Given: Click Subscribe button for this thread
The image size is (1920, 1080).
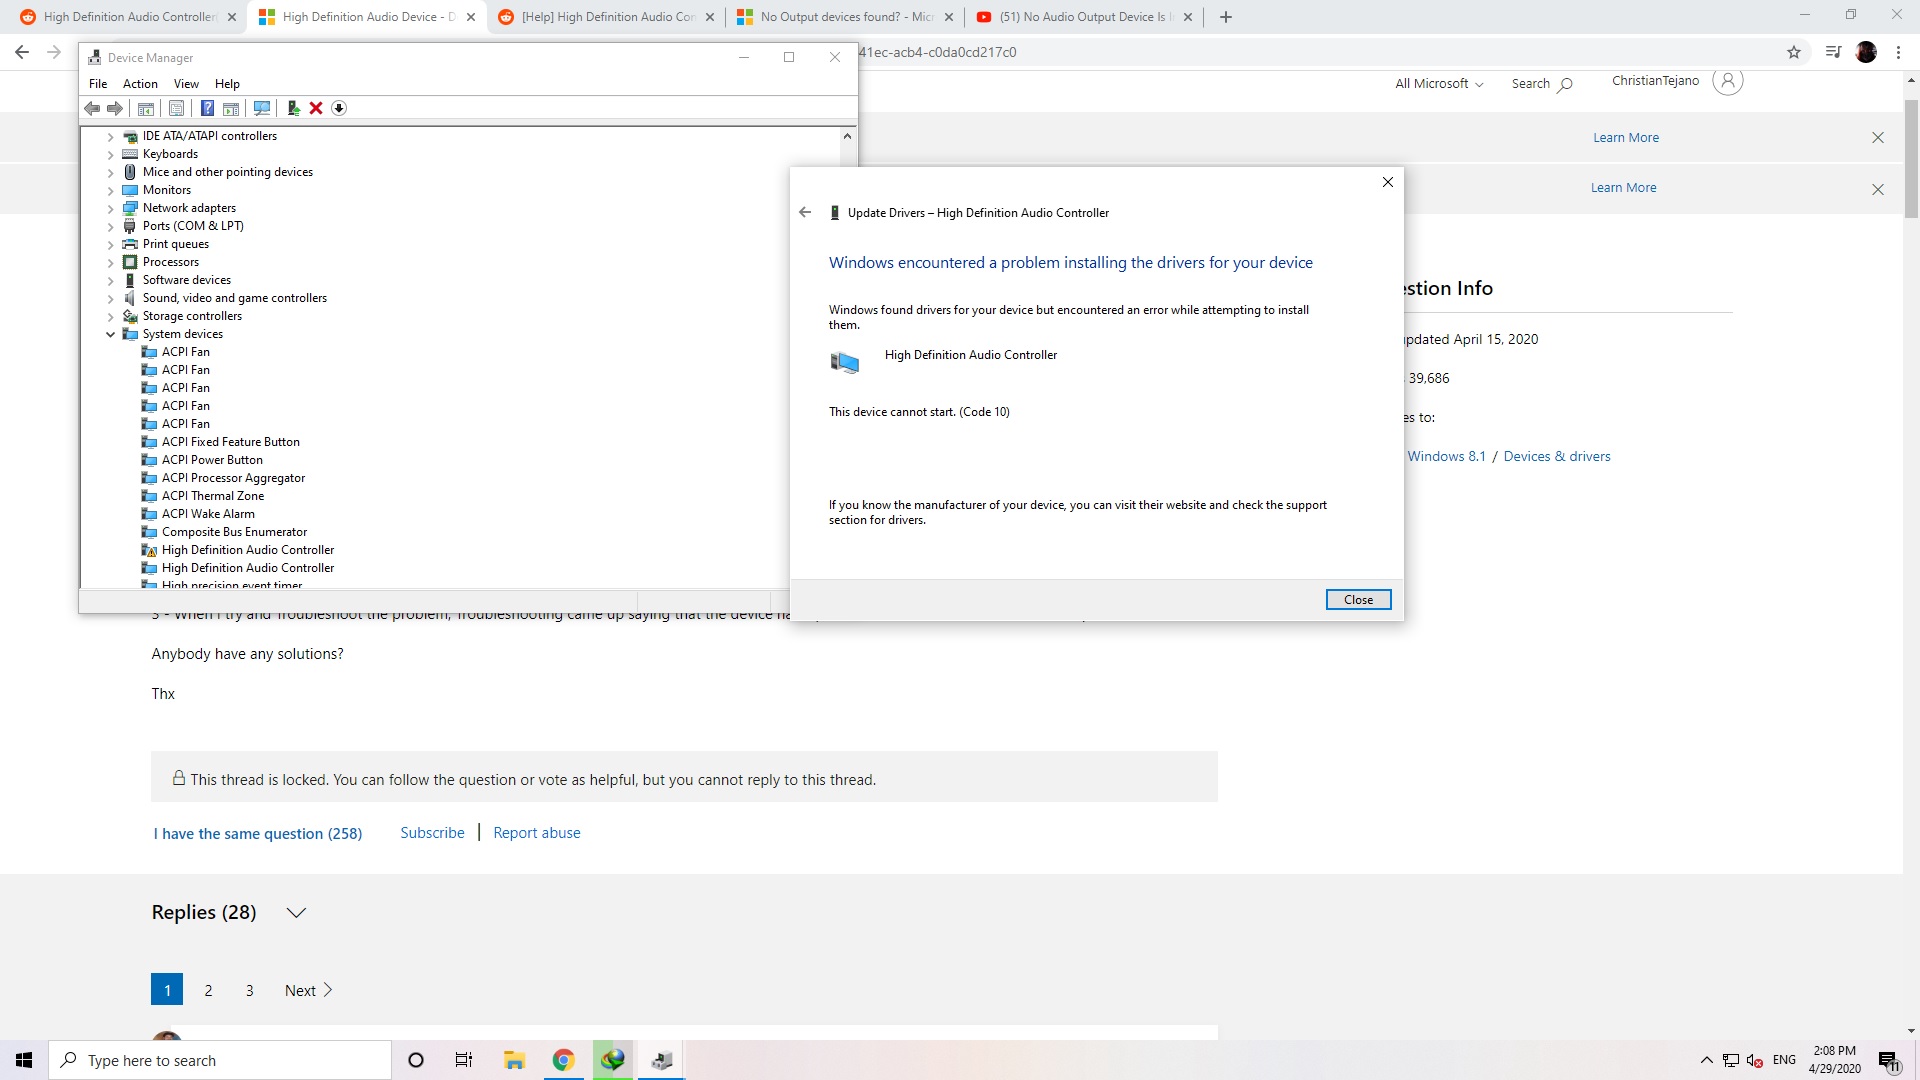Looking at the screenshot, I should point(431,832).
